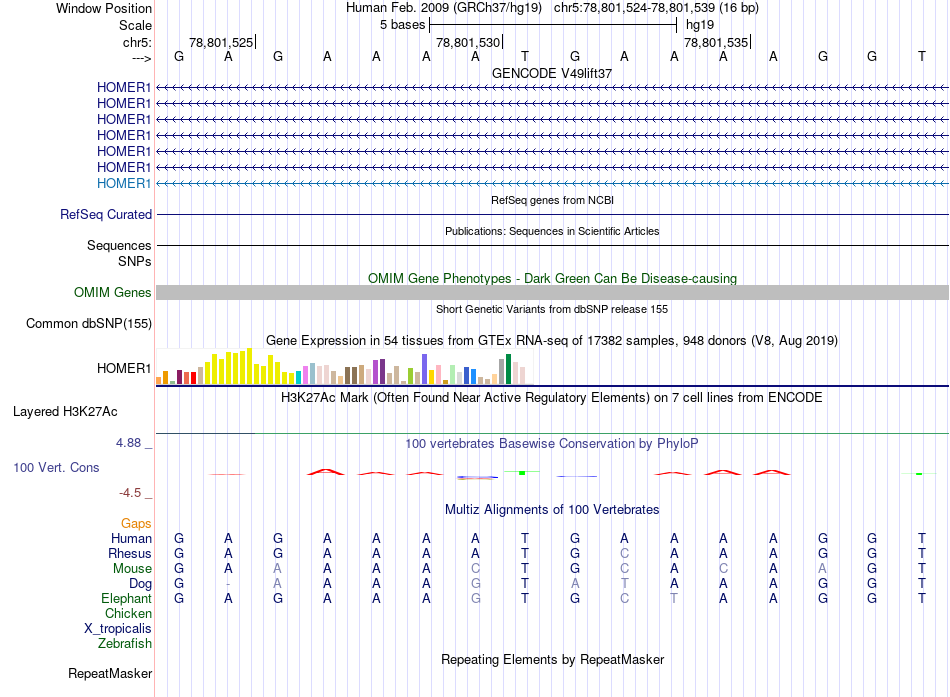Click the chr5:78,801,524-78,801,539 (16 bp) range text
Screen dimensions: 950x697
[656, 8]
